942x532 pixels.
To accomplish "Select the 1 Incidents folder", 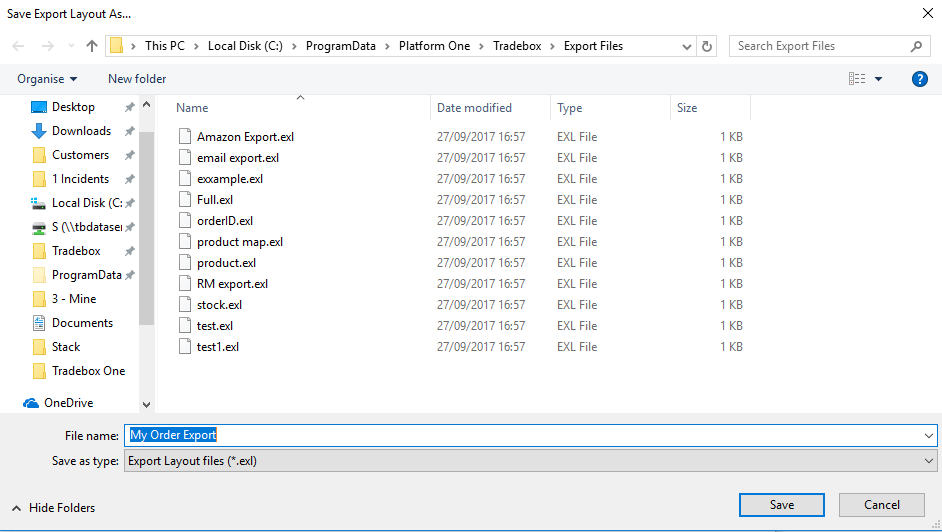I will coord(80,179).
